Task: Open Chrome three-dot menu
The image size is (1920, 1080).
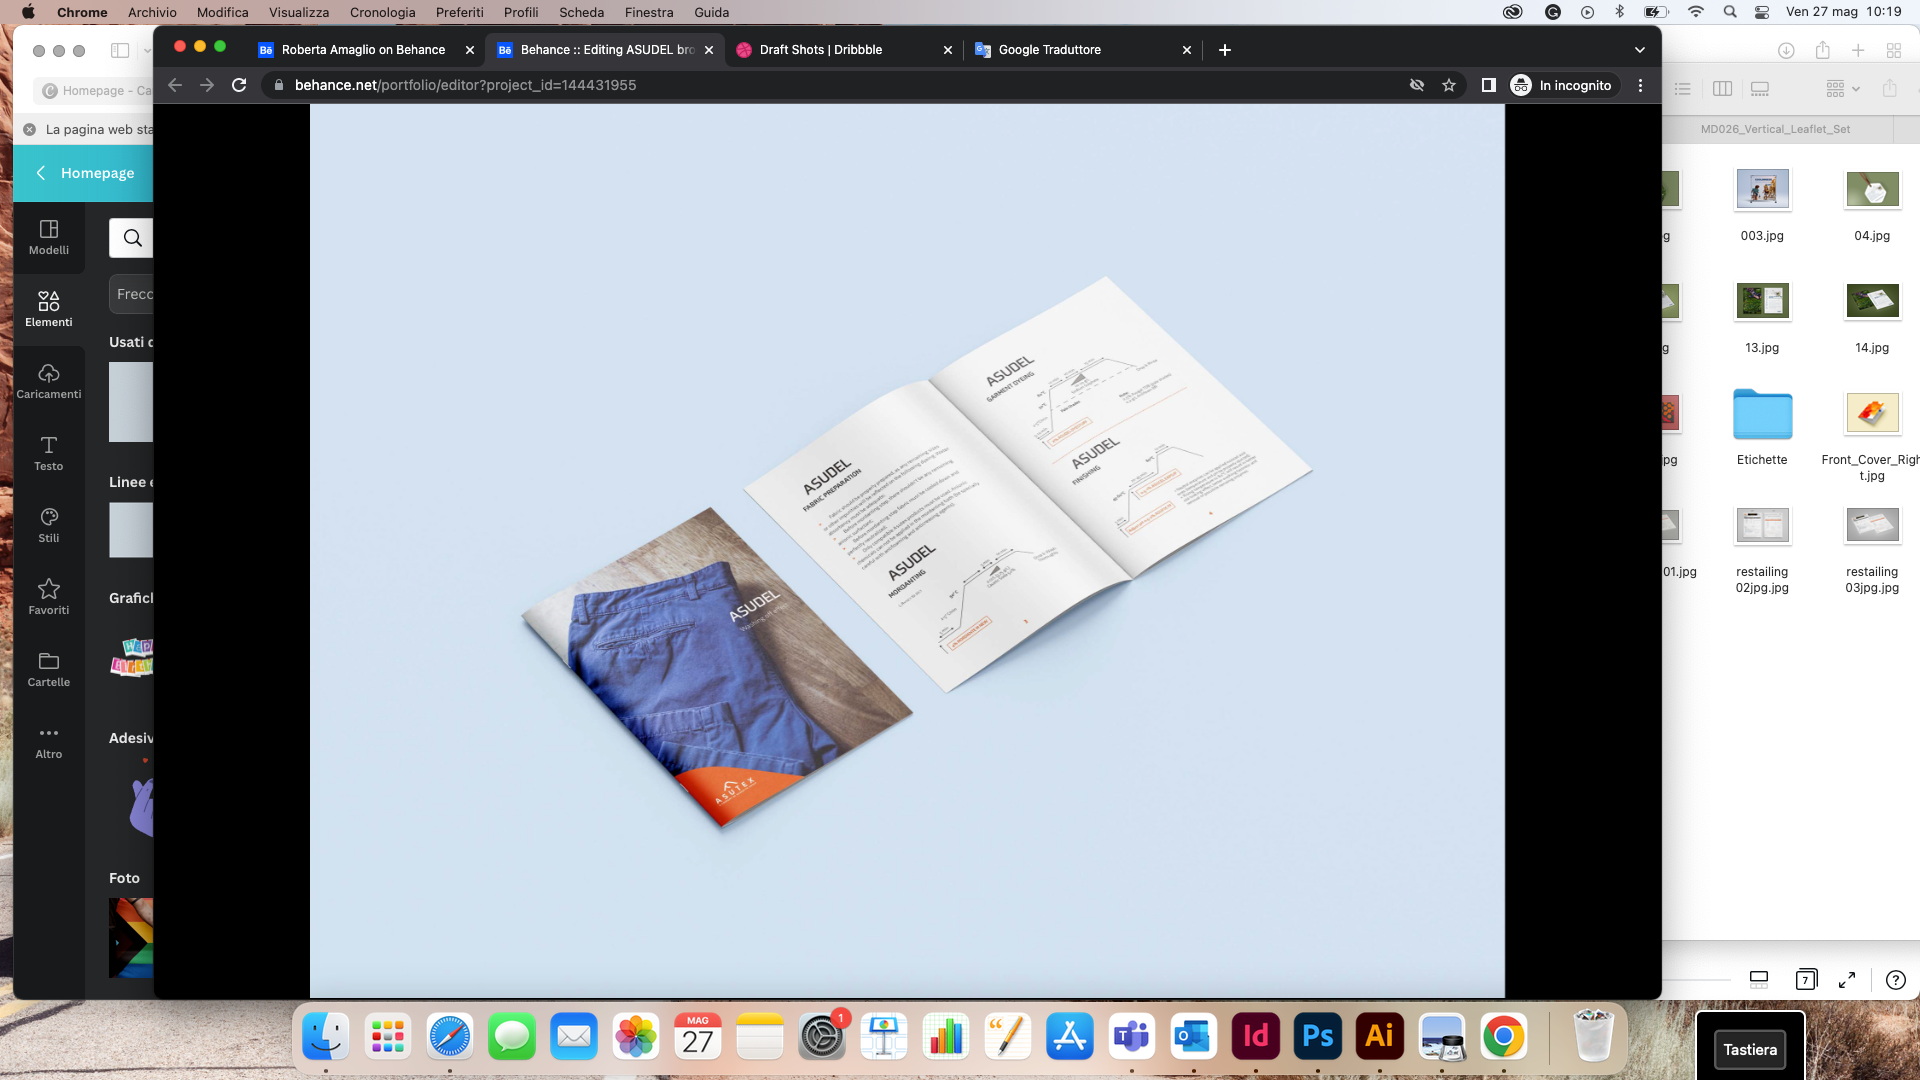Action: tap(1640, 85)
